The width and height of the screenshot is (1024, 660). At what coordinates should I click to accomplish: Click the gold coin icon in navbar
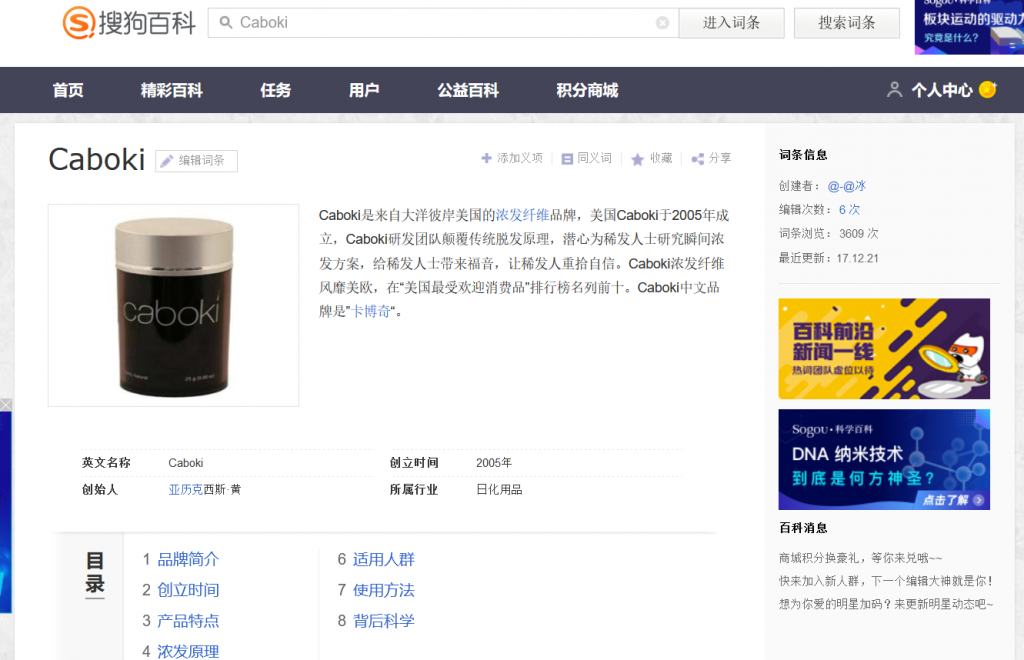click(x=988, y=89)
